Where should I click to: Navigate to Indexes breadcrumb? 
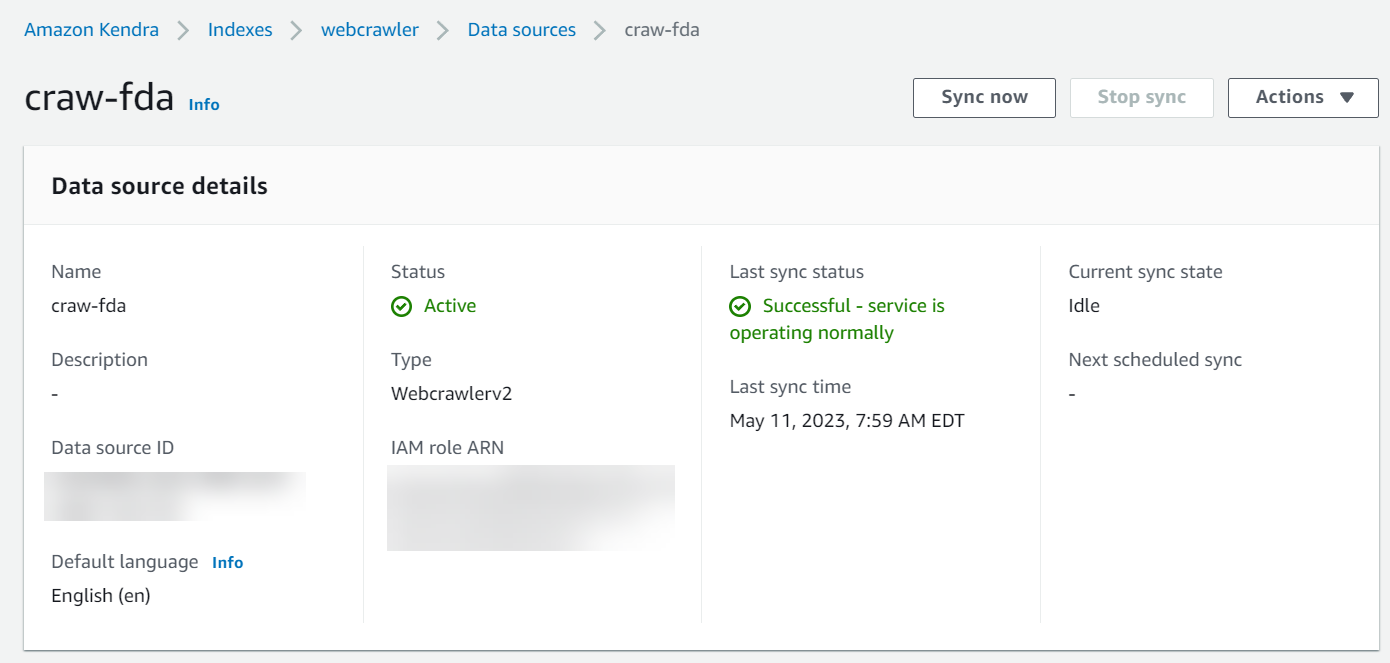[x=240, y=30]
